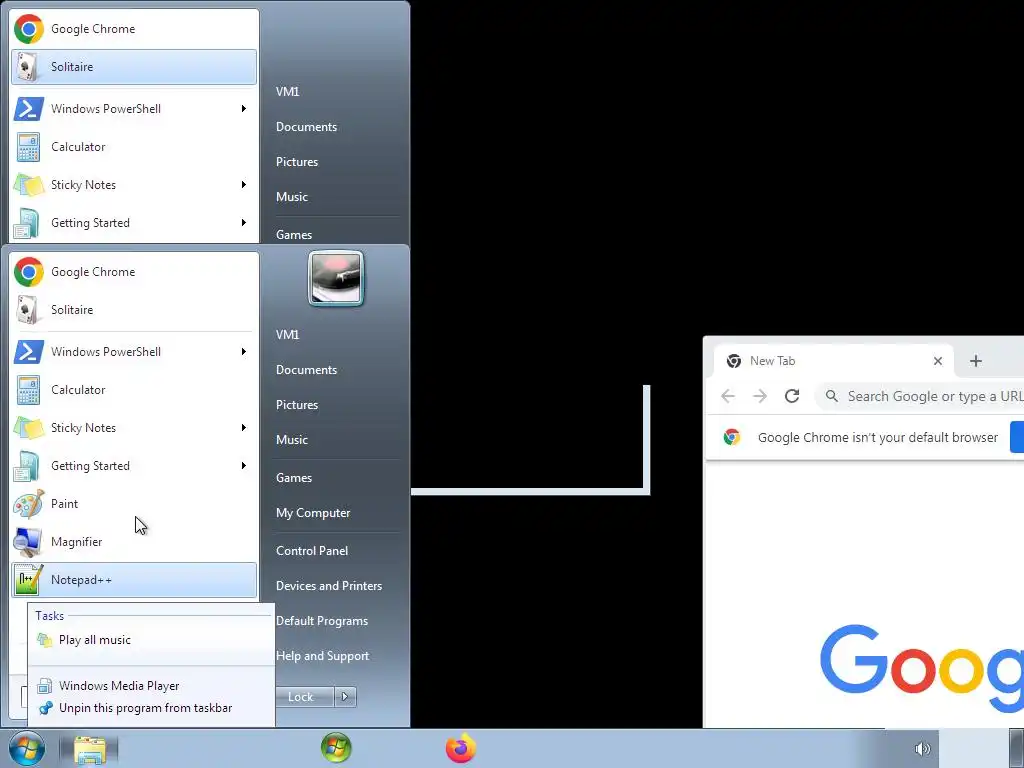Open Help and Support
This screenshot has height=768, width=1024.
coord(322,656)
